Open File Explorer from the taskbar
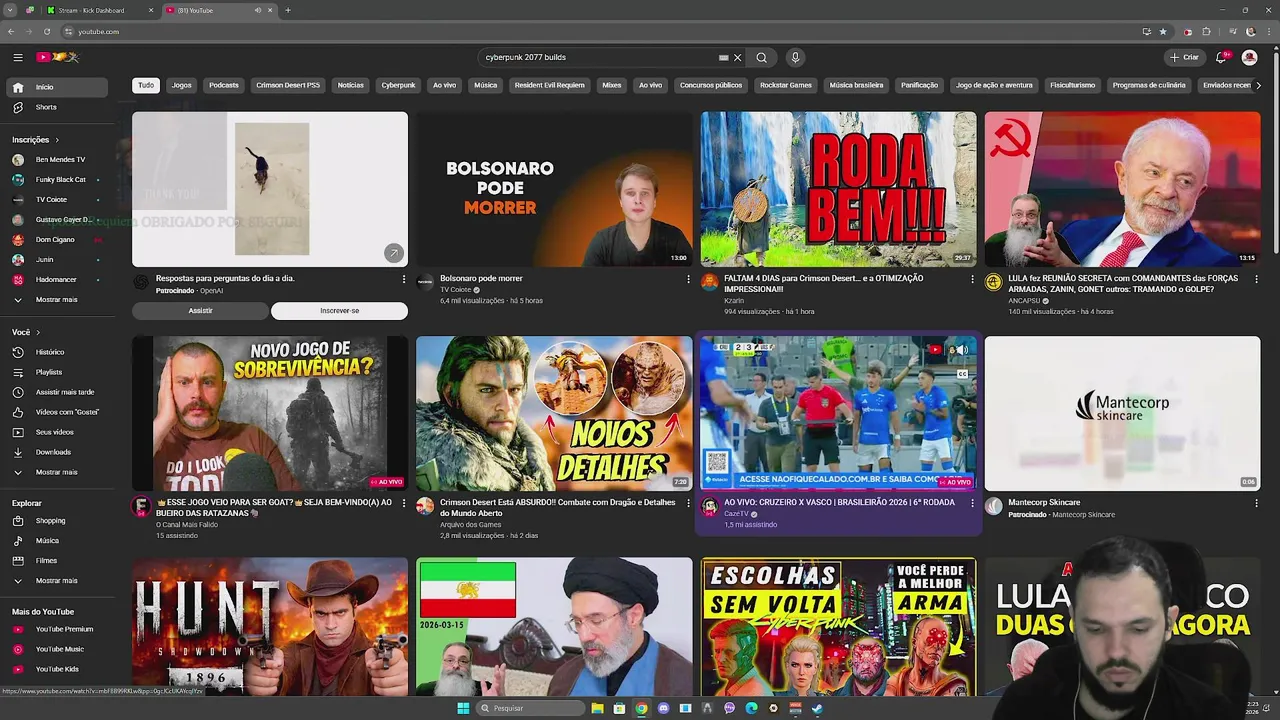The height and width of the screenshot is (720, 1280). click(x=598, y=708)
